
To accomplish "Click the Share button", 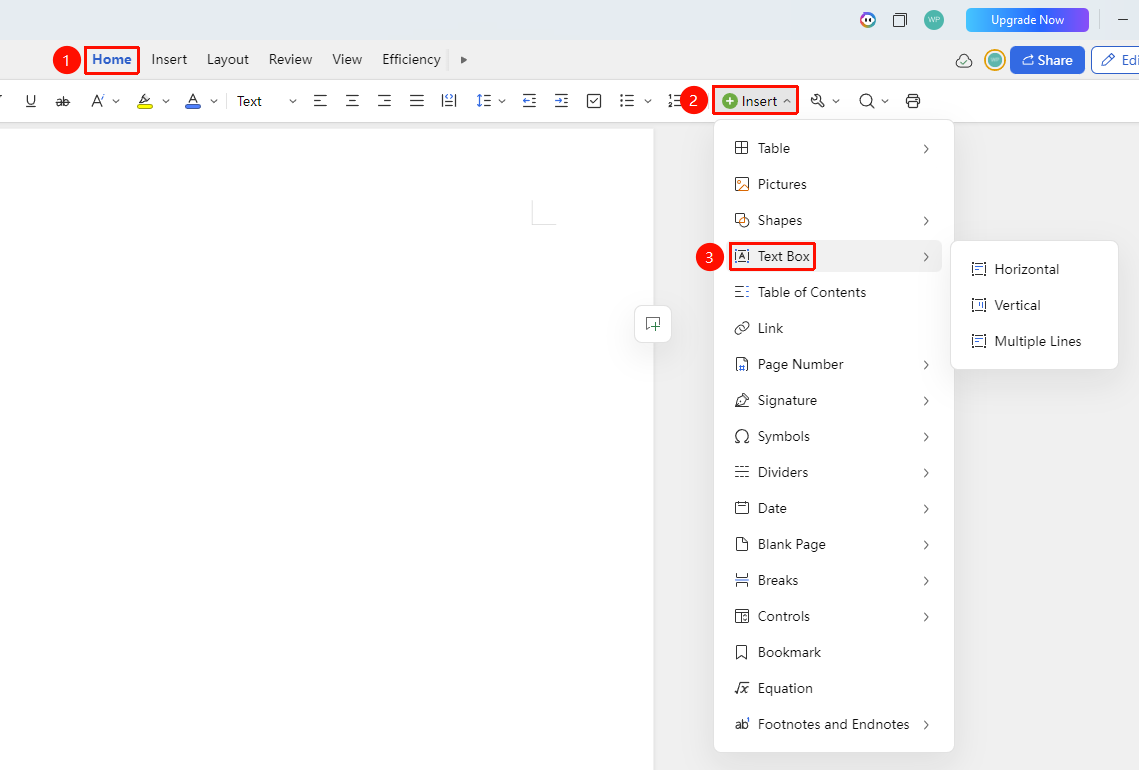I will coord(1047,60).
